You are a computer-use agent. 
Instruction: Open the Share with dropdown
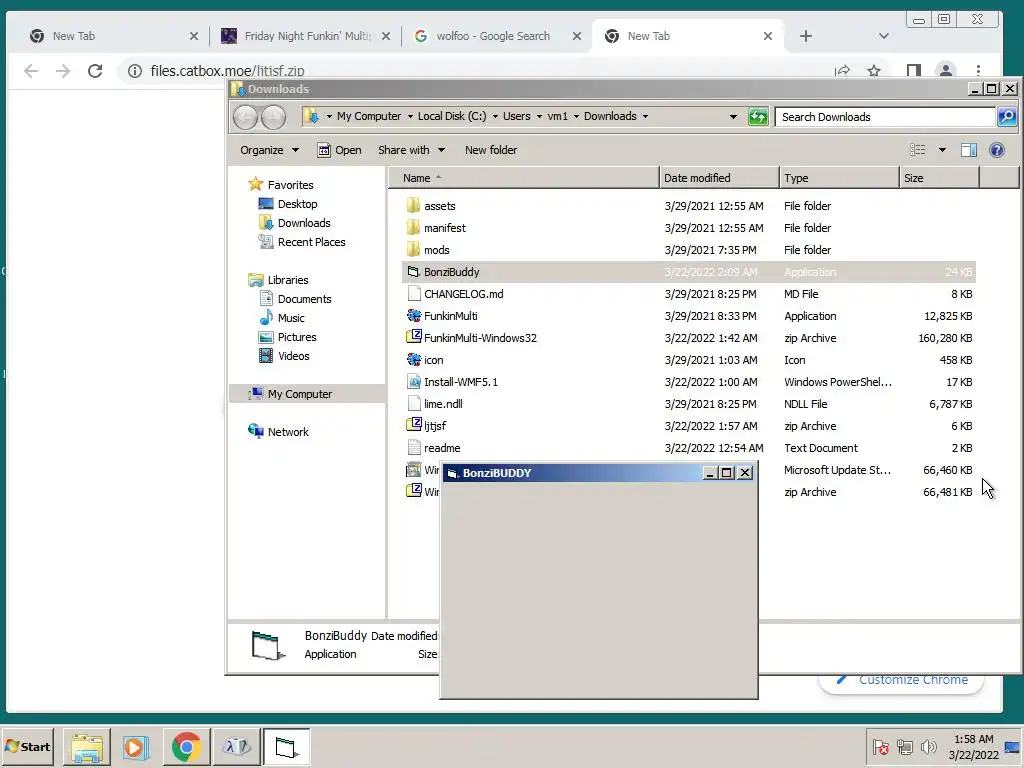411,150
